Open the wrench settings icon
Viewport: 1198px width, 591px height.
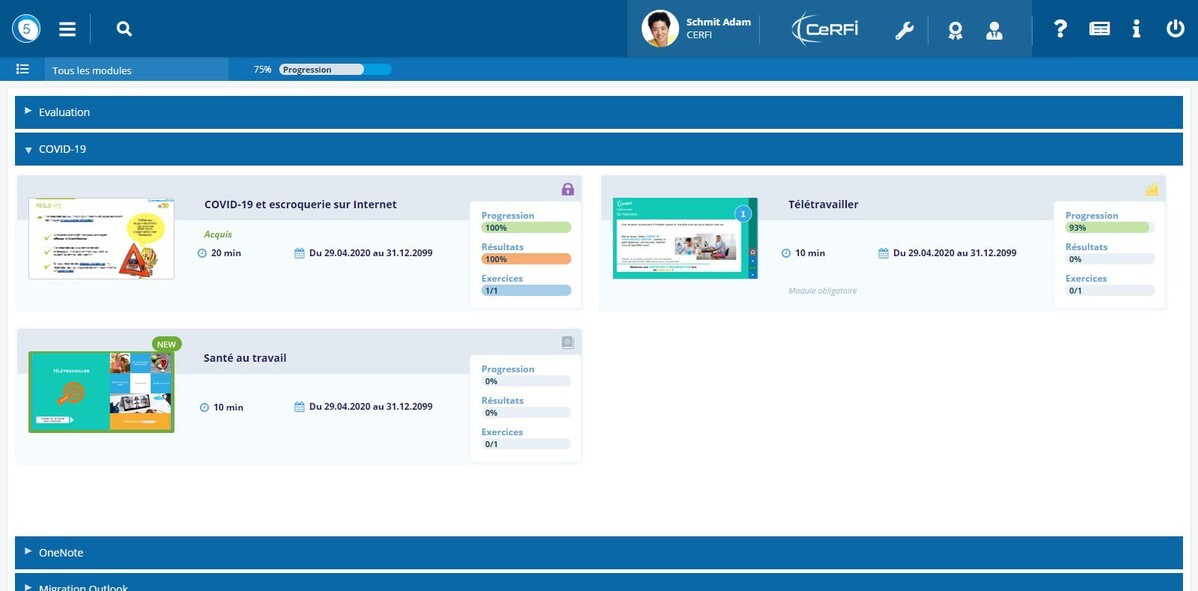point(904,31)
